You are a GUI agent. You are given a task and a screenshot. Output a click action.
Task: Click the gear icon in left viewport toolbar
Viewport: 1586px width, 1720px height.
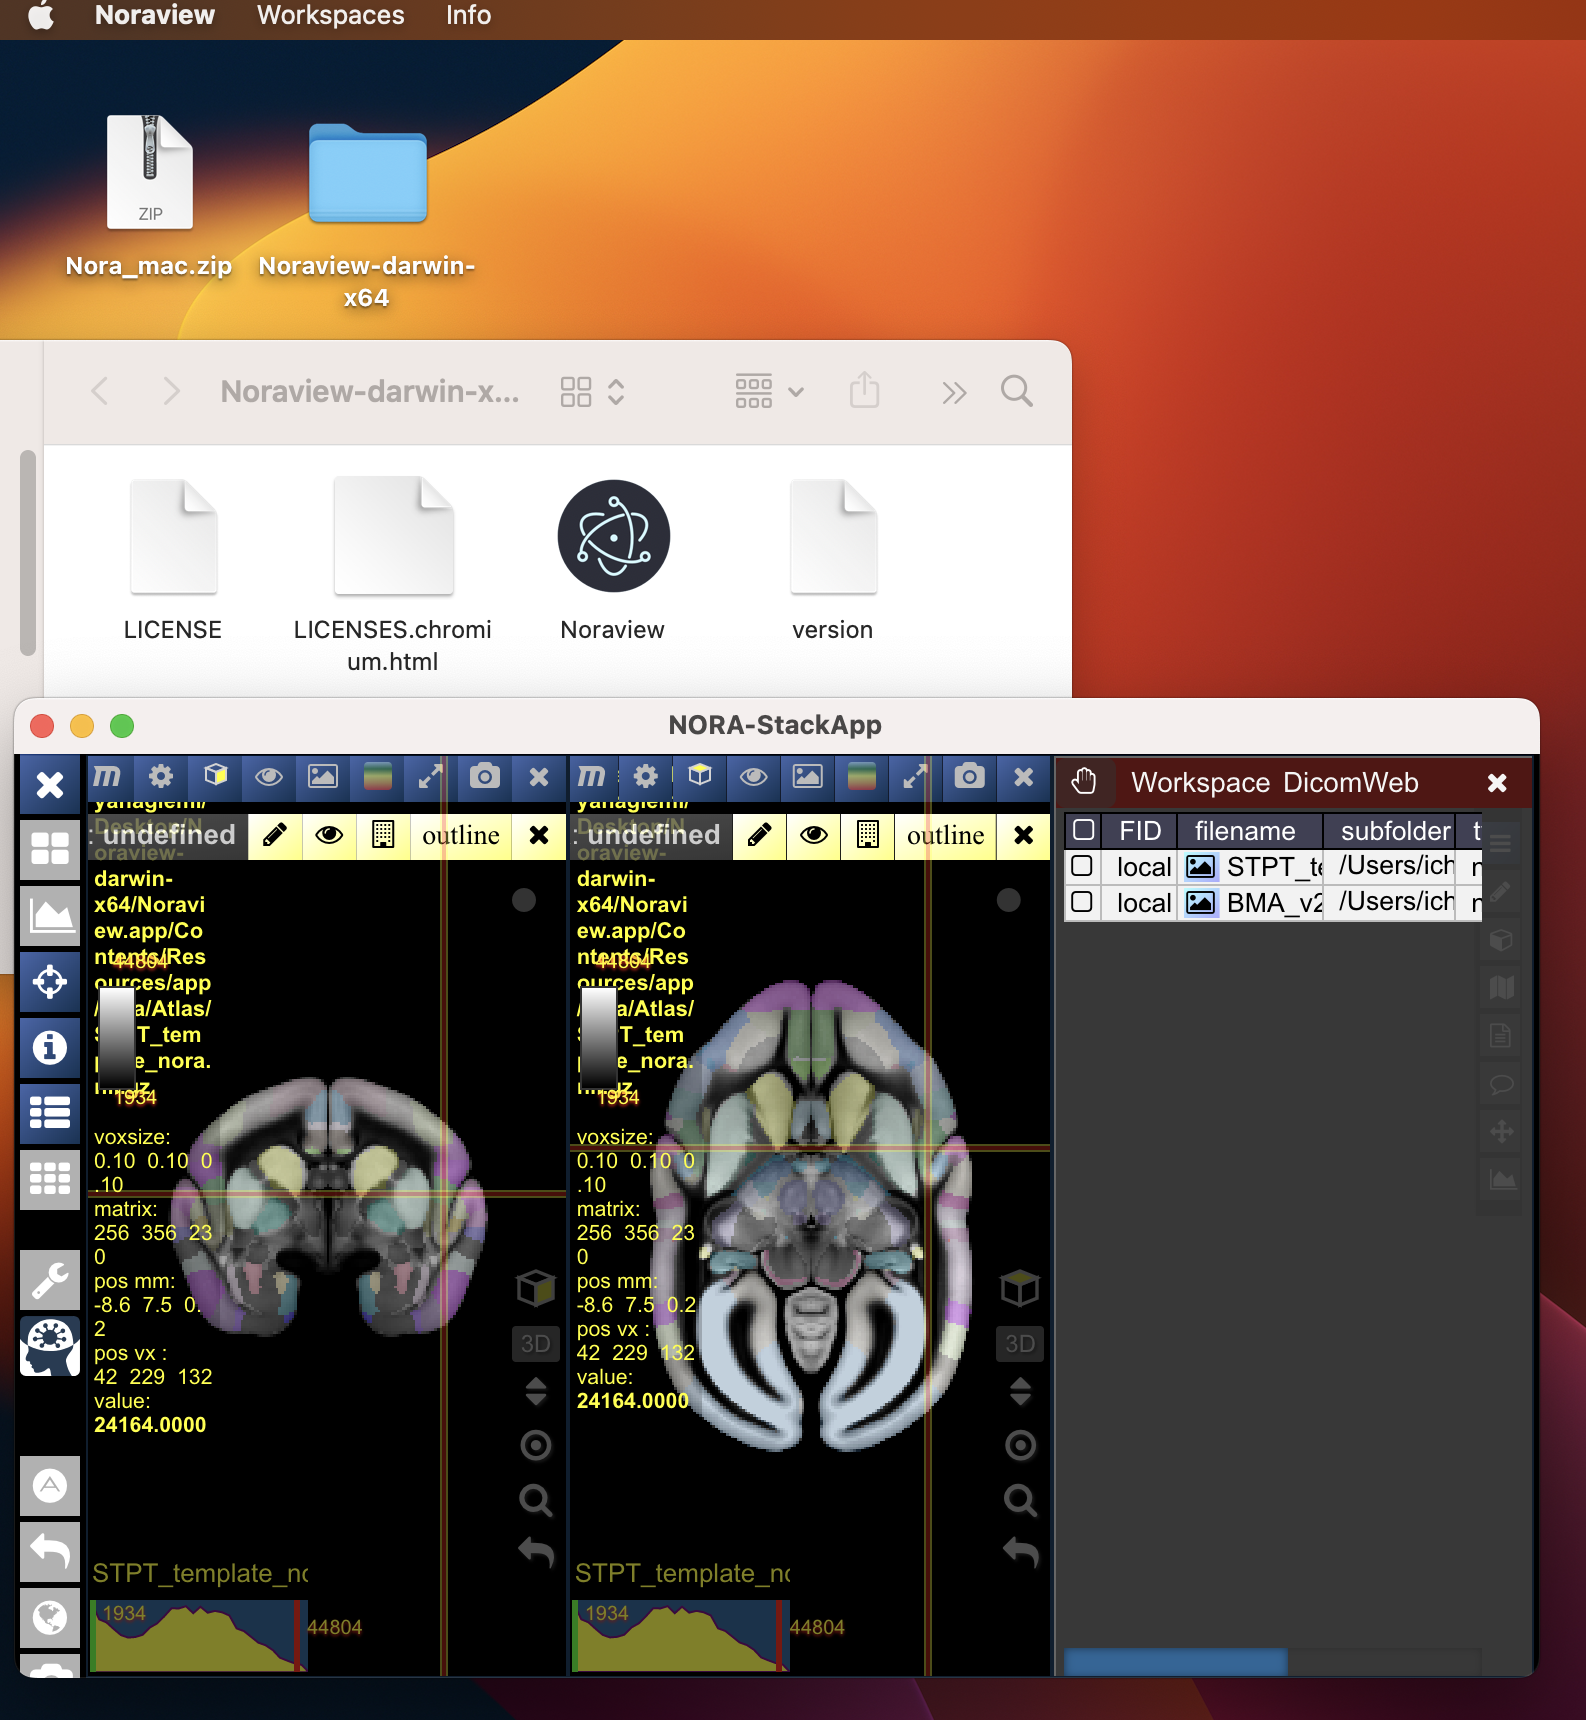[161, 777]
